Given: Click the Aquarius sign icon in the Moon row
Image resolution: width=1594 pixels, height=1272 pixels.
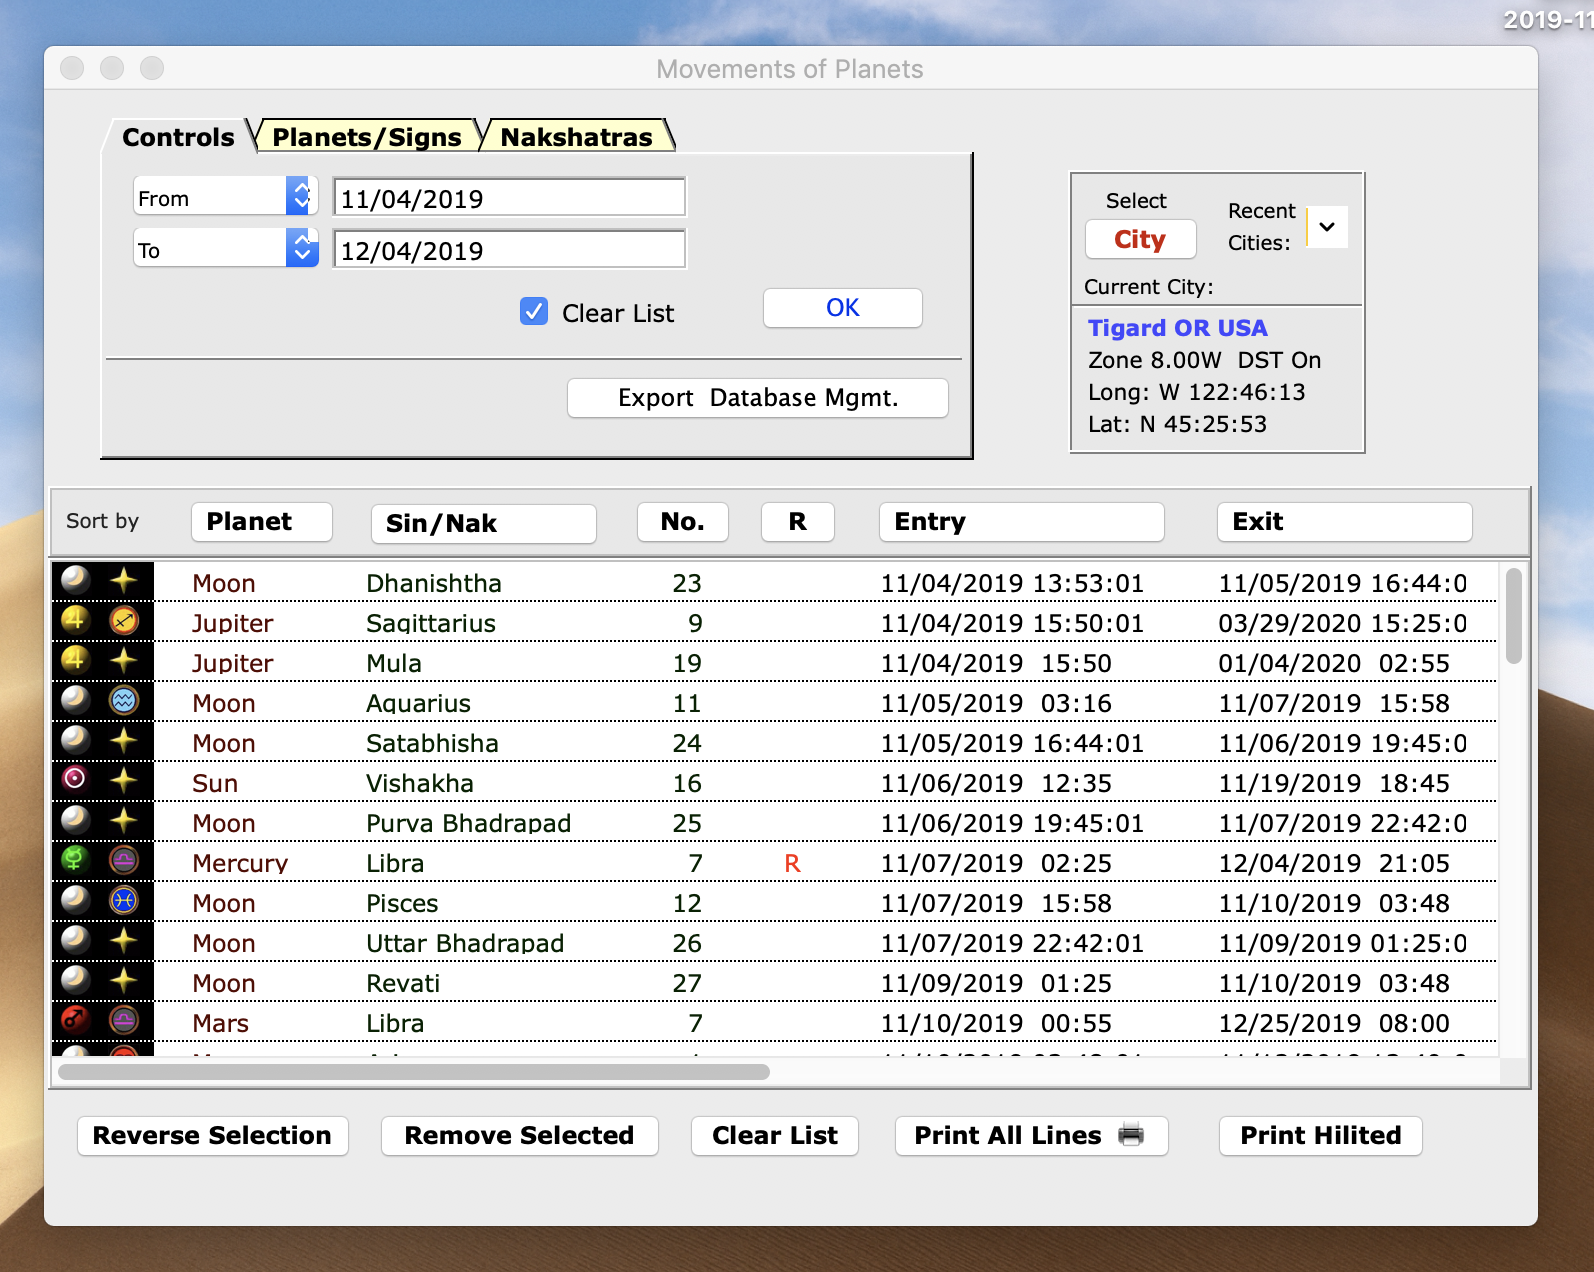Looking at the screenshot, I should 124,701.
